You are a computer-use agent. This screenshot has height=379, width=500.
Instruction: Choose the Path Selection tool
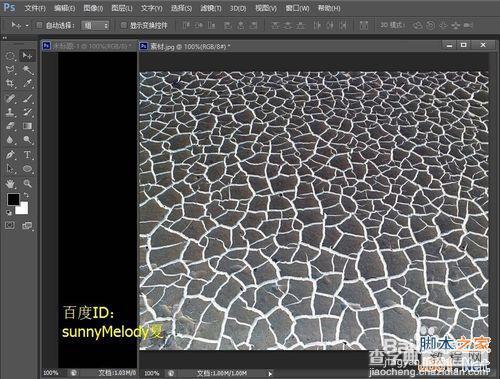coord(10,169)
